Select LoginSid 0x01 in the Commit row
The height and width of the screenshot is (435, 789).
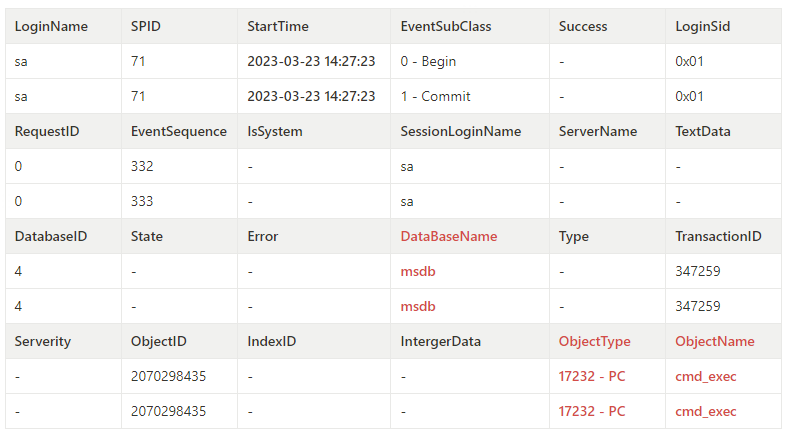pos(689,97)
